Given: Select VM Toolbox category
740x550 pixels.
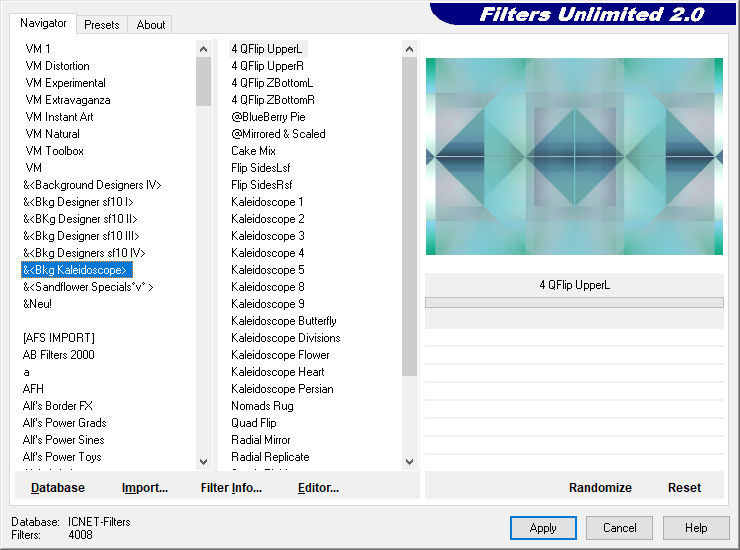Looking at the screenshot, I should 54,151.
